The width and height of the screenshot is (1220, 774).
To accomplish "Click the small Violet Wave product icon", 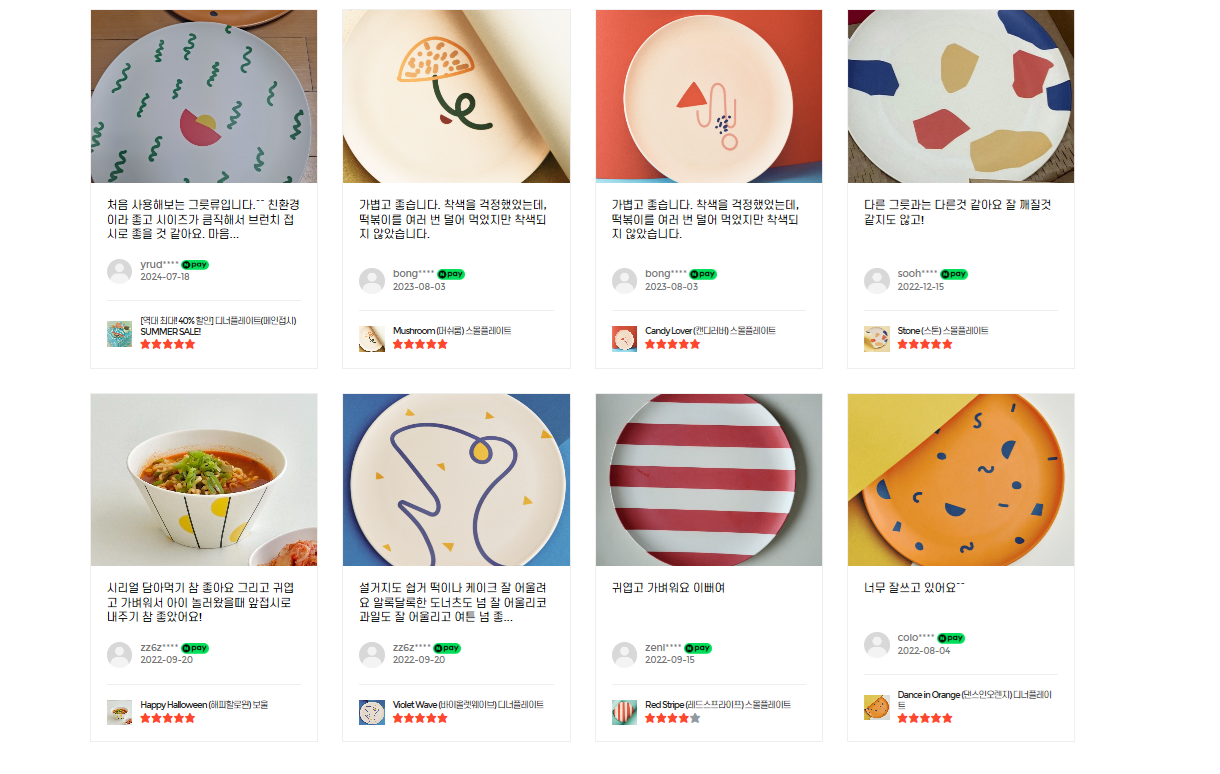I will pos(372,712).
